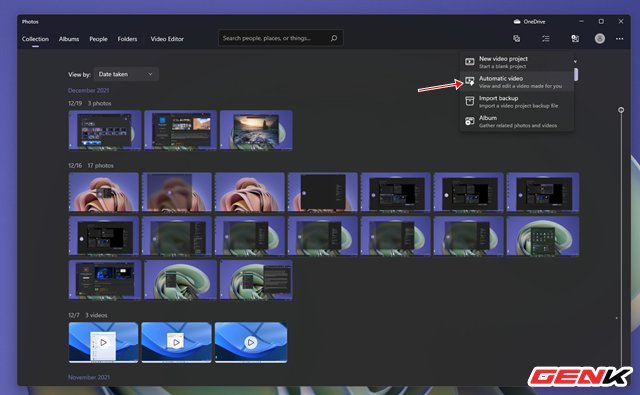Focus the search people, places box
This screenshot has height=395, width=640.
(x=281, y=38)
